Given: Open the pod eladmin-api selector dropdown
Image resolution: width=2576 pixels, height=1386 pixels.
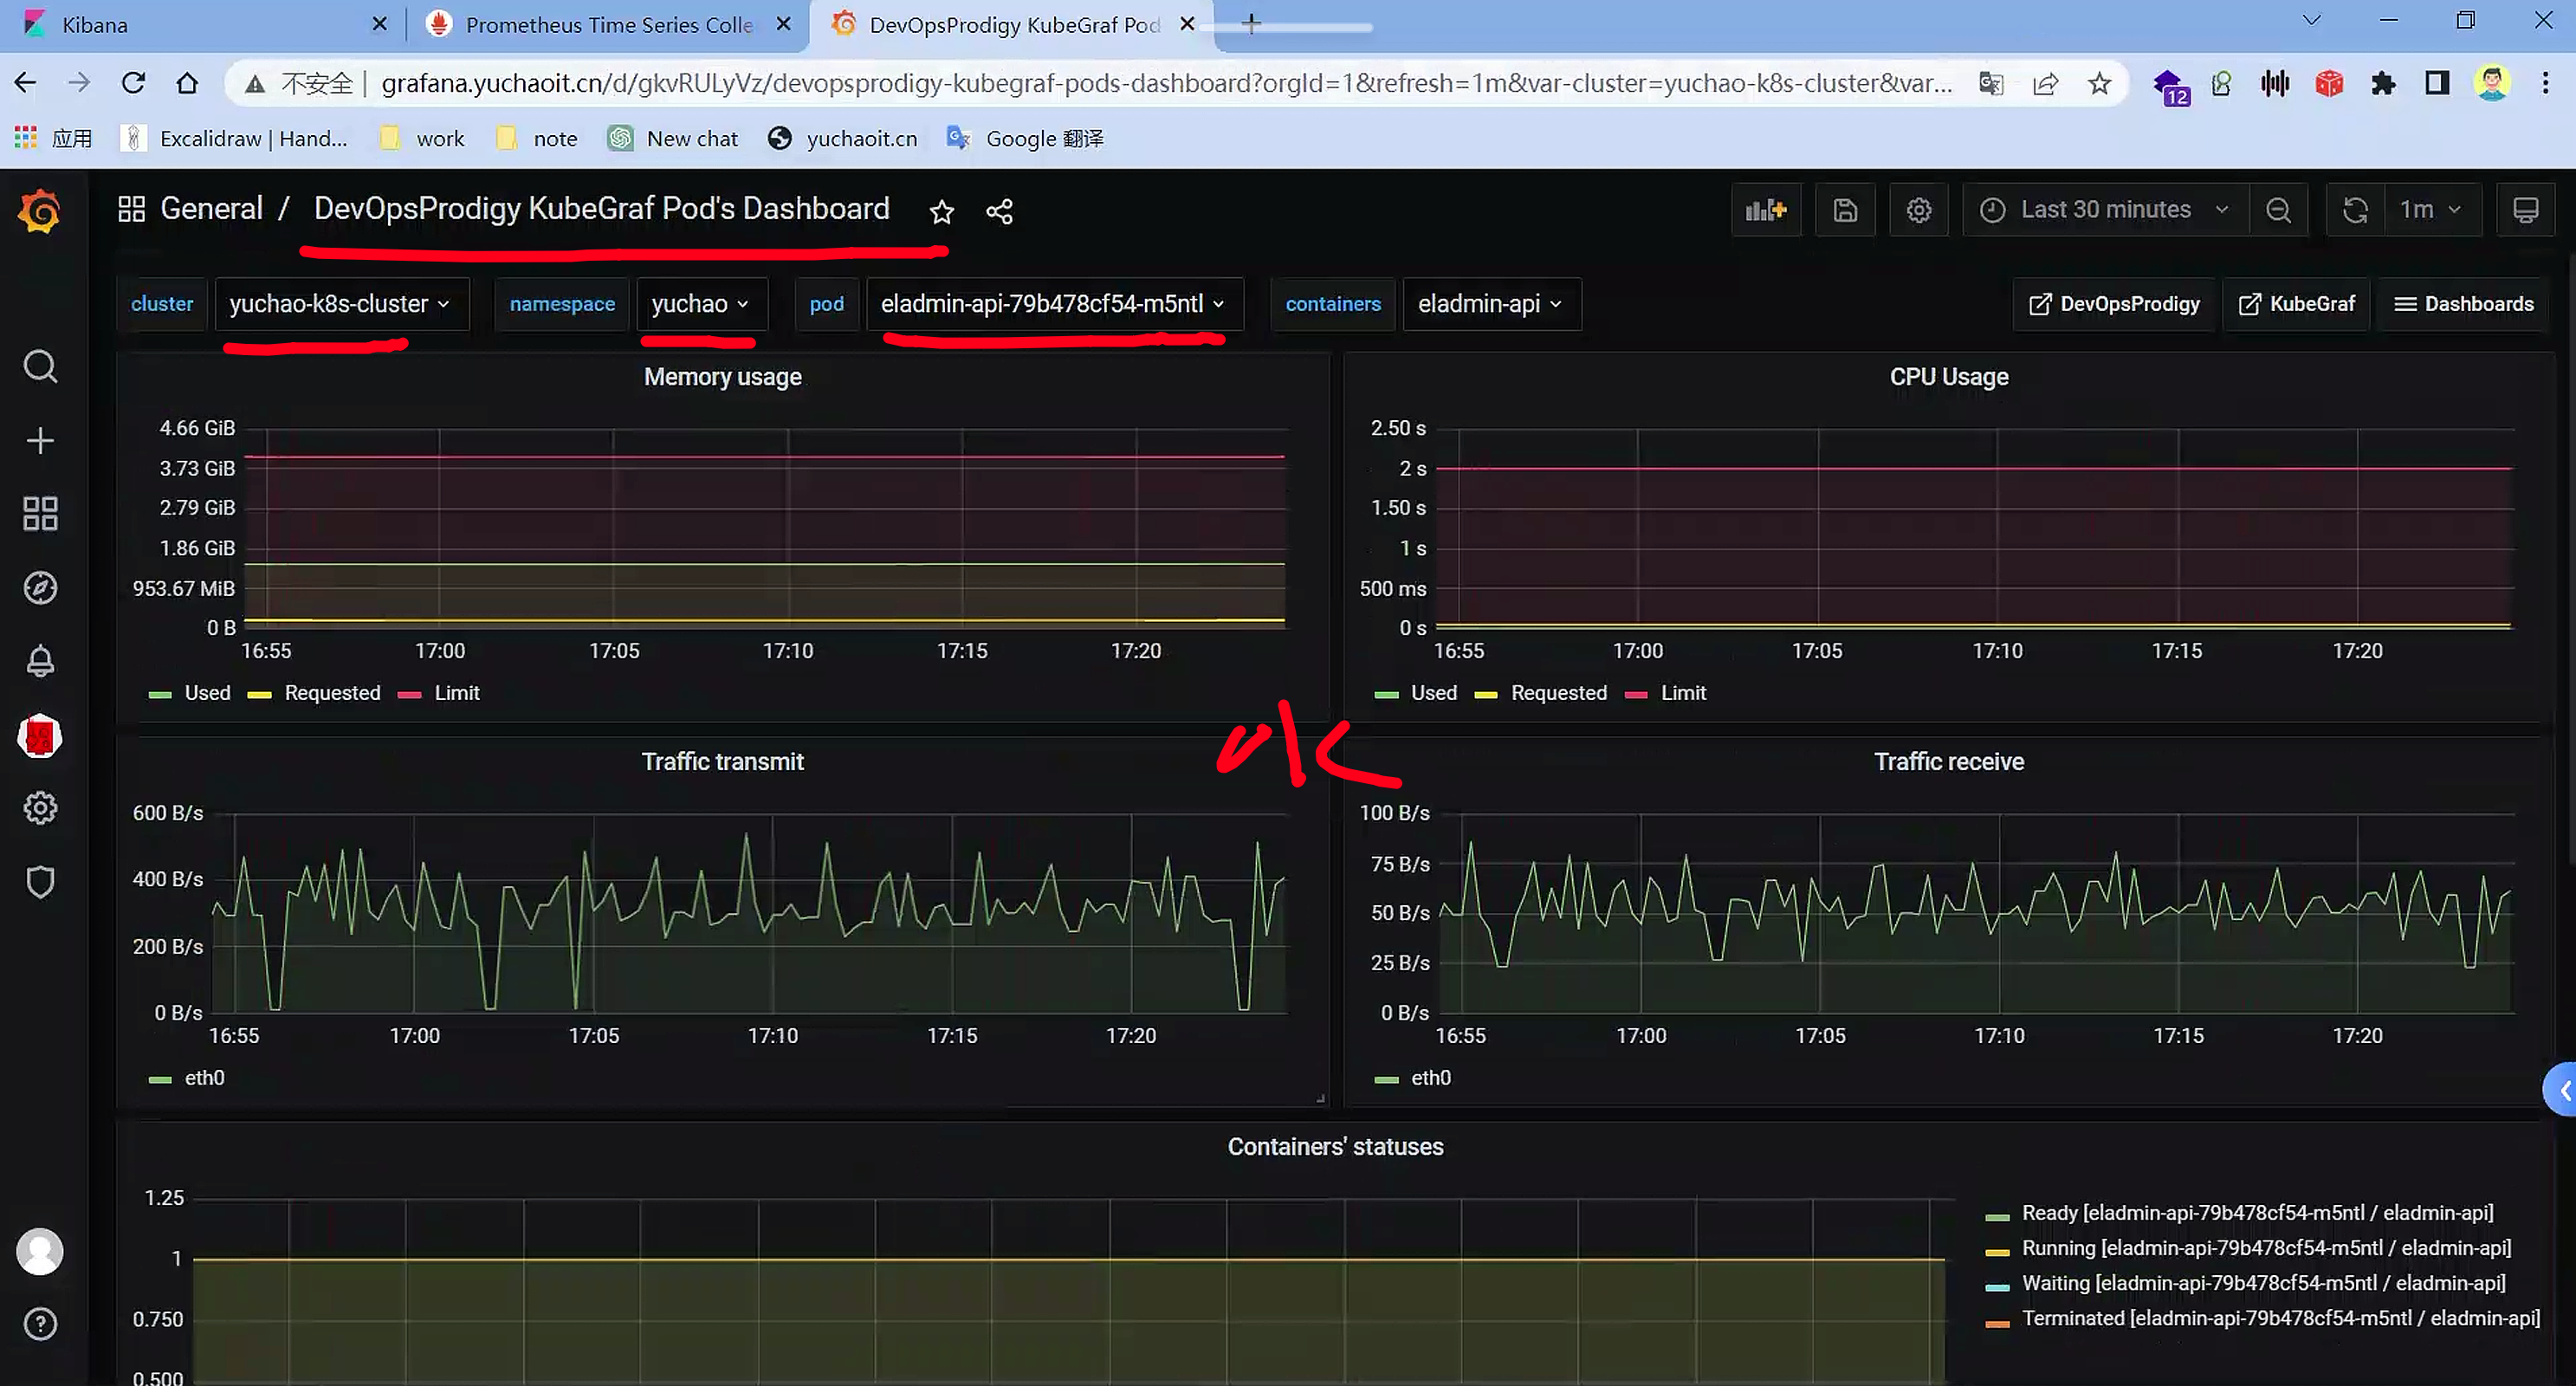Looking at the screenshot, I should pos(1052,304).
